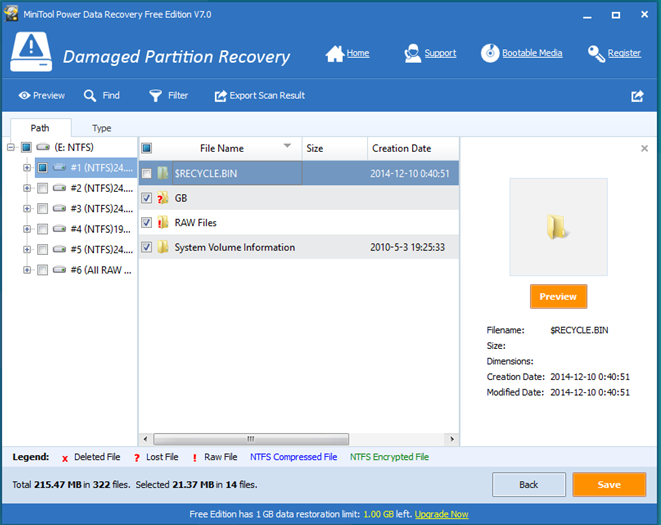Viewport: 661px width, 525px height.
Task: Uncheck the System Volume Information checkbox
Action: (x=146, y=247)
